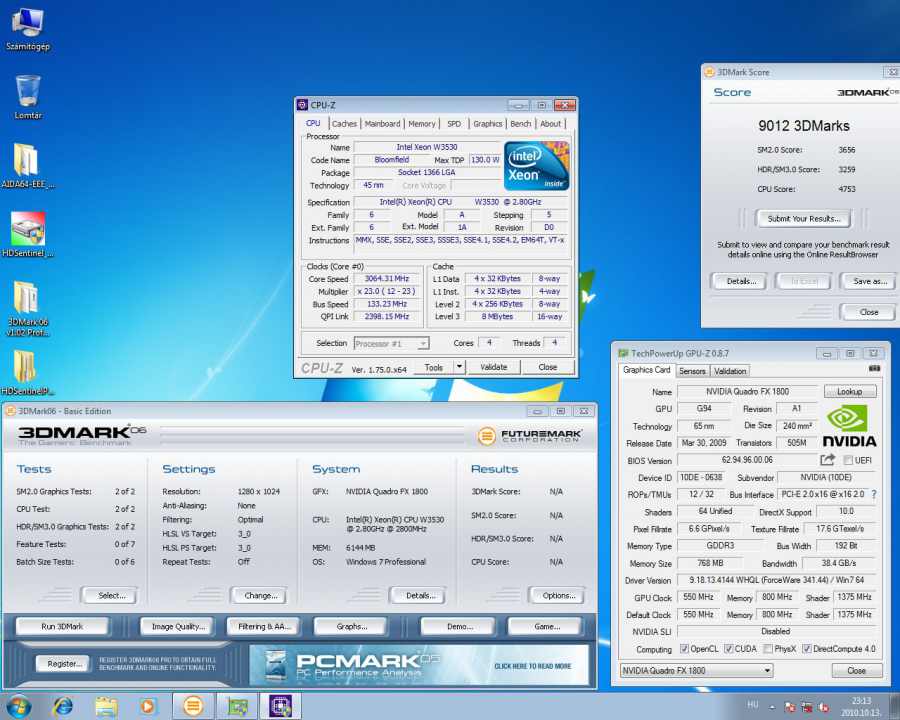Viewport: 900px width, 720px height.
Task: Click Save as in 3DMark Score window
Action: coord(870,281)
